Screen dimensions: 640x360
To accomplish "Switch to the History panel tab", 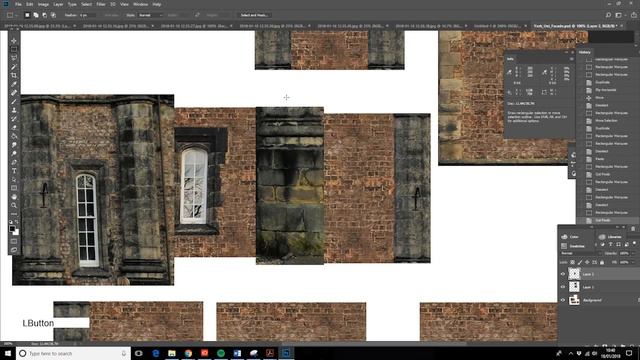I will click(x=584, y=52).
